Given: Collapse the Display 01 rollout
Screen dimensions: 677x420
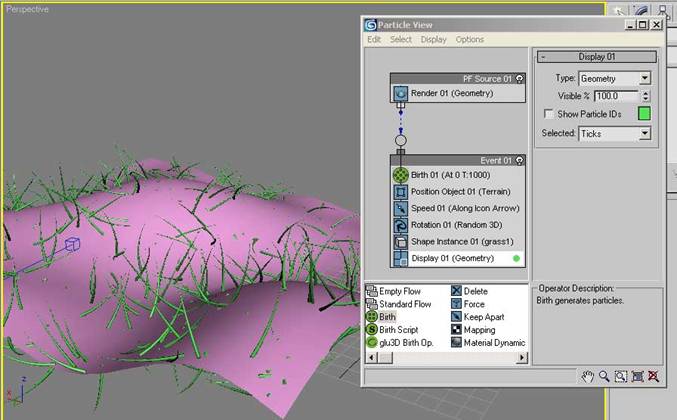Looking at the screenshot, I should 597,57.
